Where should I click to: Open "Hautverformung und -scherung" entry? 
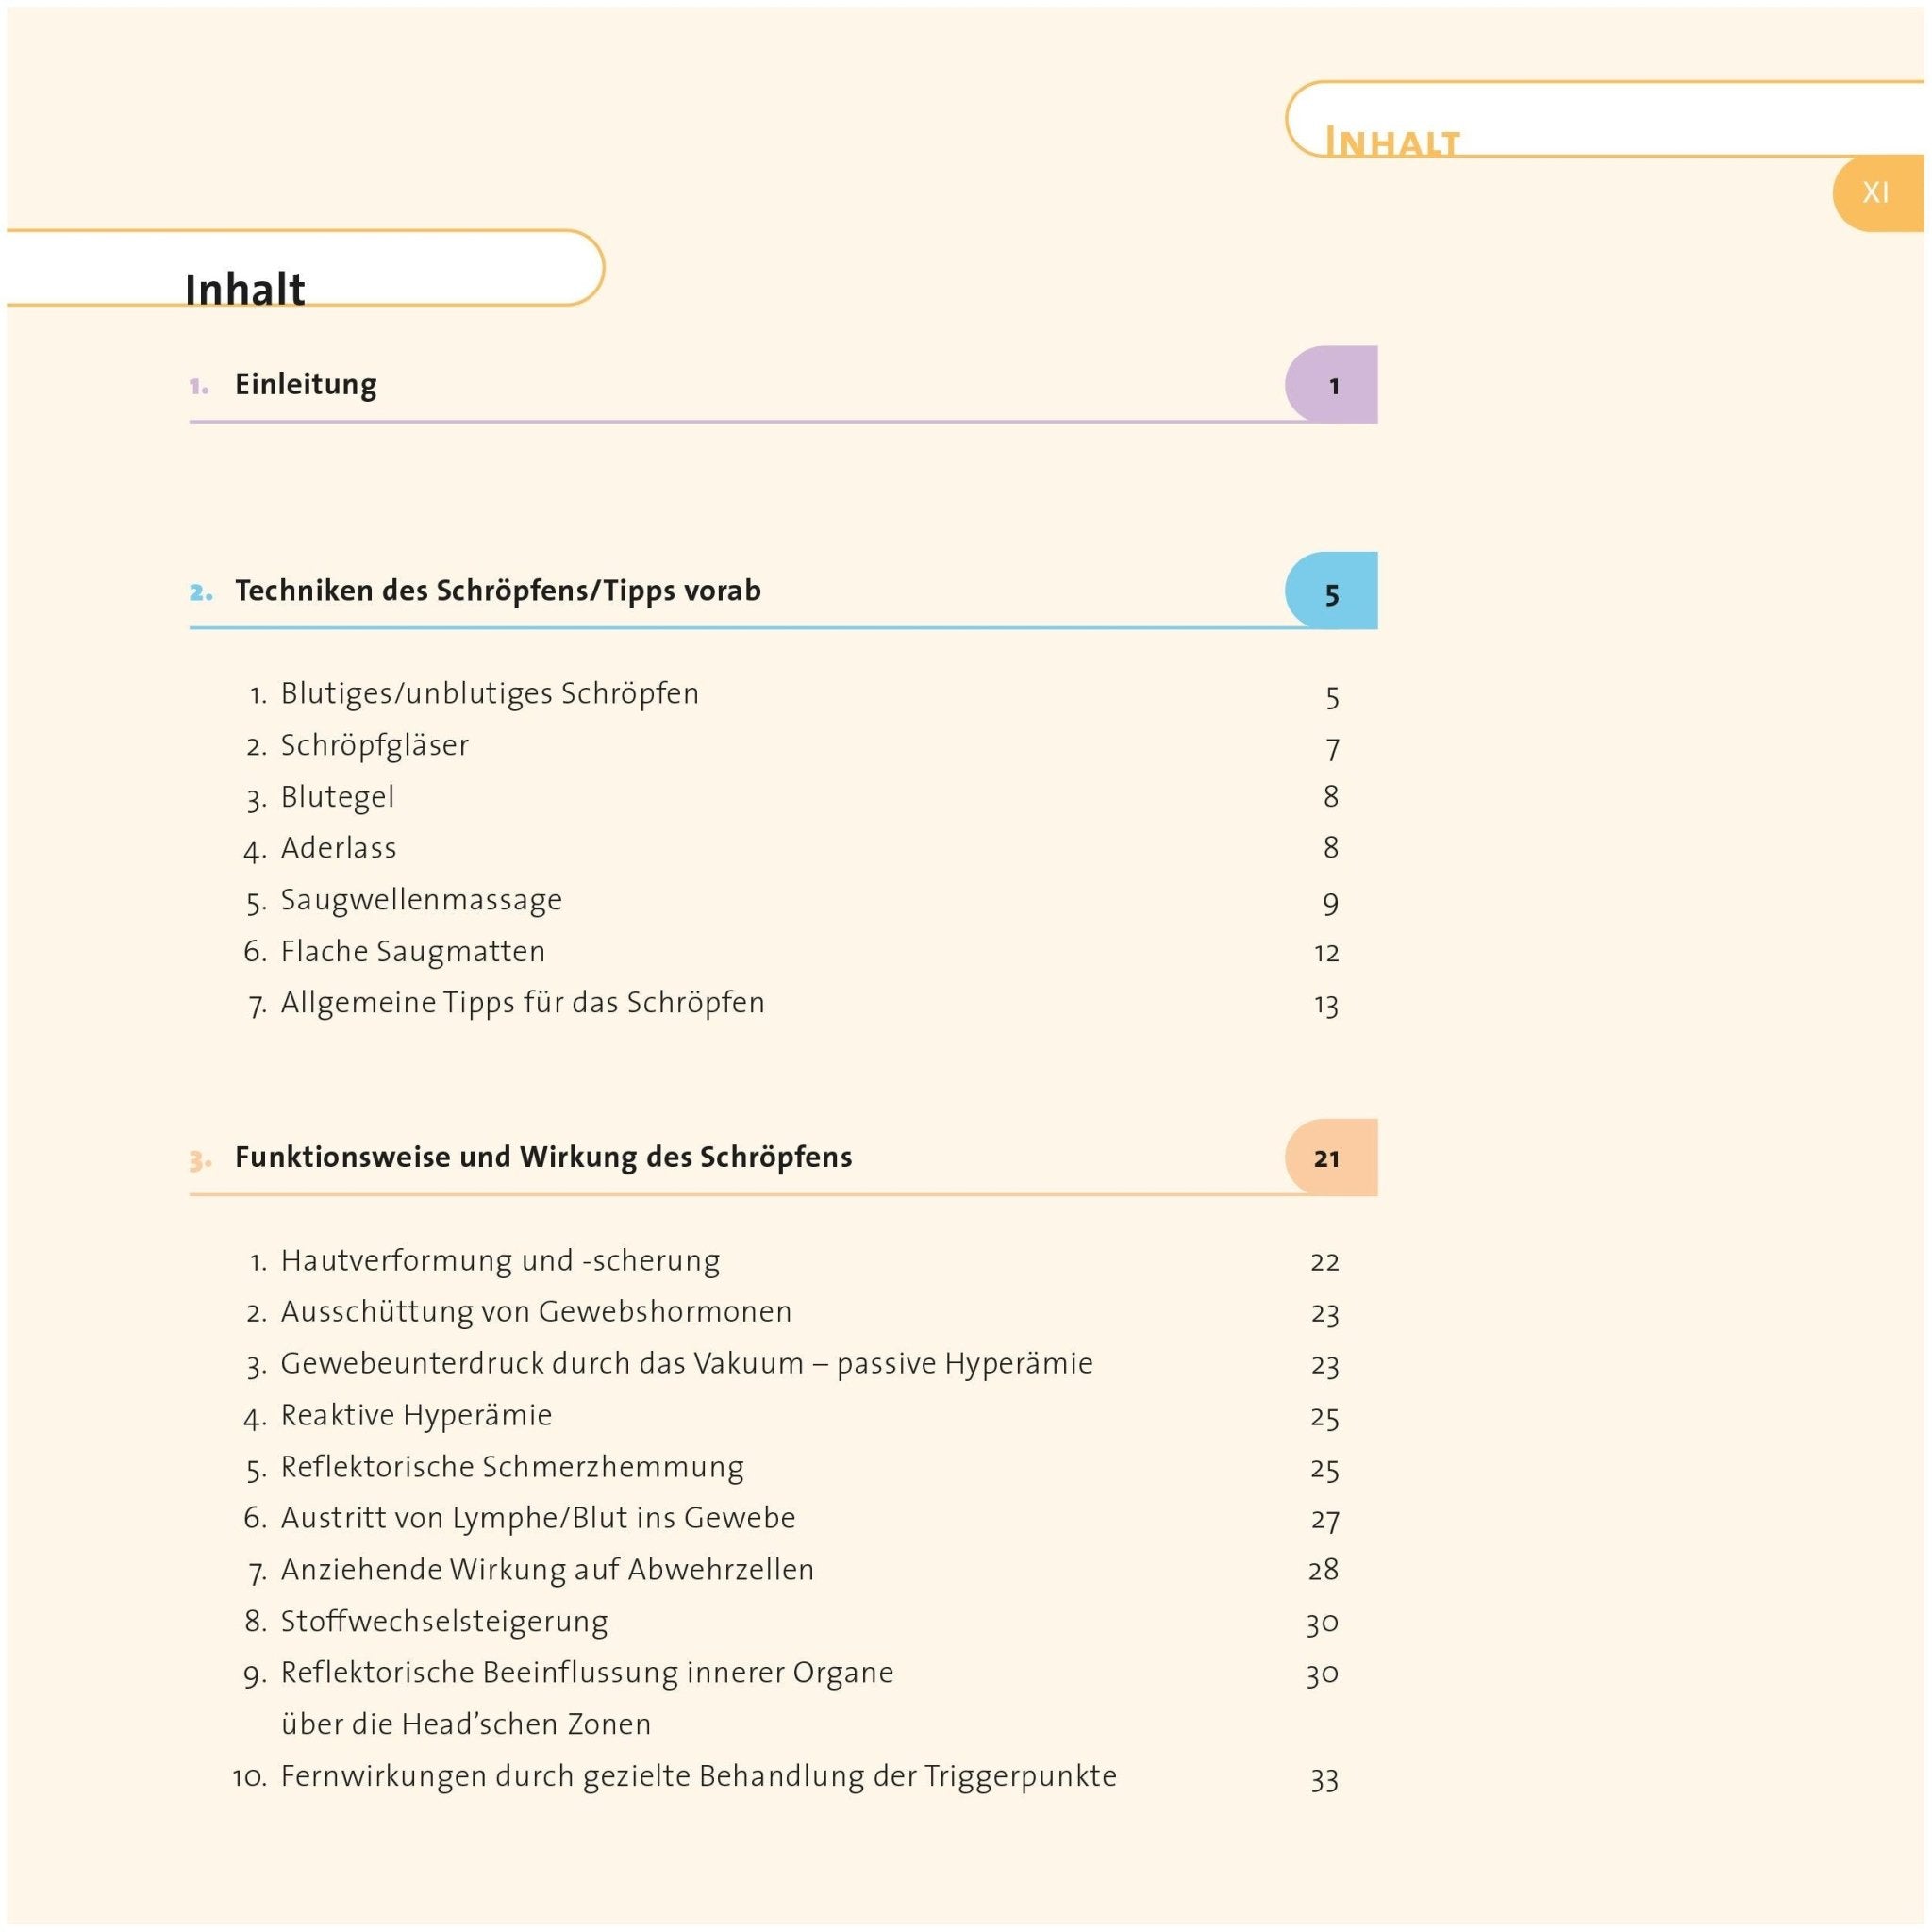tap(500, 1261)
